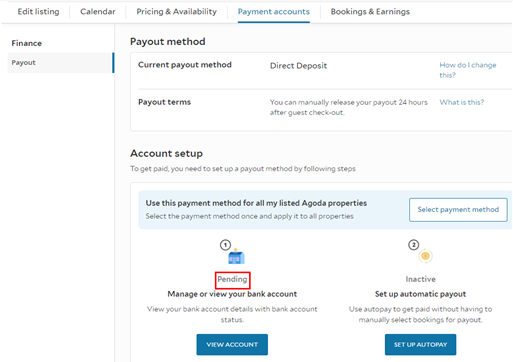The width and height of the screenshot is (513, 362).
Task: Select the Payment accounts tab
Action: pyautogui.click(x=274, y=12)
